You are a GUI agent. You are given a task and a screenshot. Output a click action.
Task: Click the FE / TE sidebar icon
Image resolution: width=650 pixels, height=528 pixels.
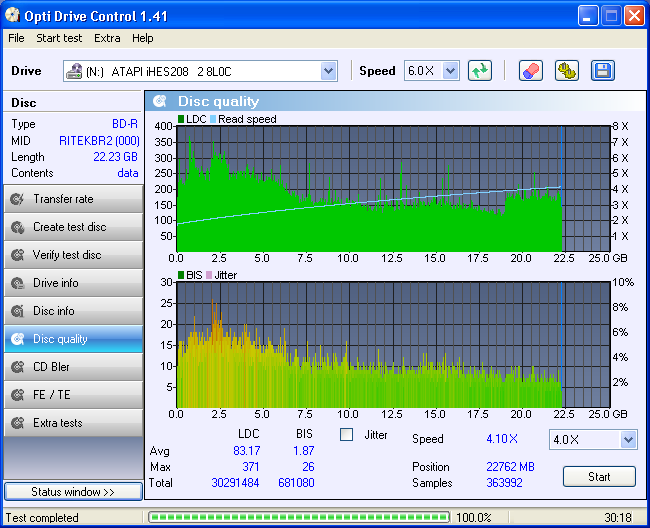(17, 395)
